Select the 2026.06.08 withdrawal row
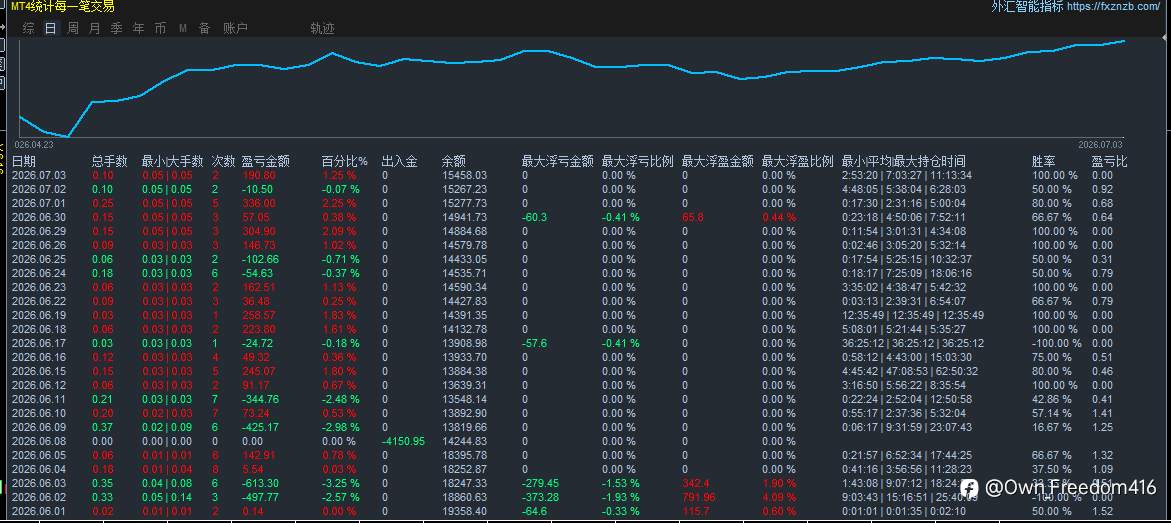 [x=568, y=441]
